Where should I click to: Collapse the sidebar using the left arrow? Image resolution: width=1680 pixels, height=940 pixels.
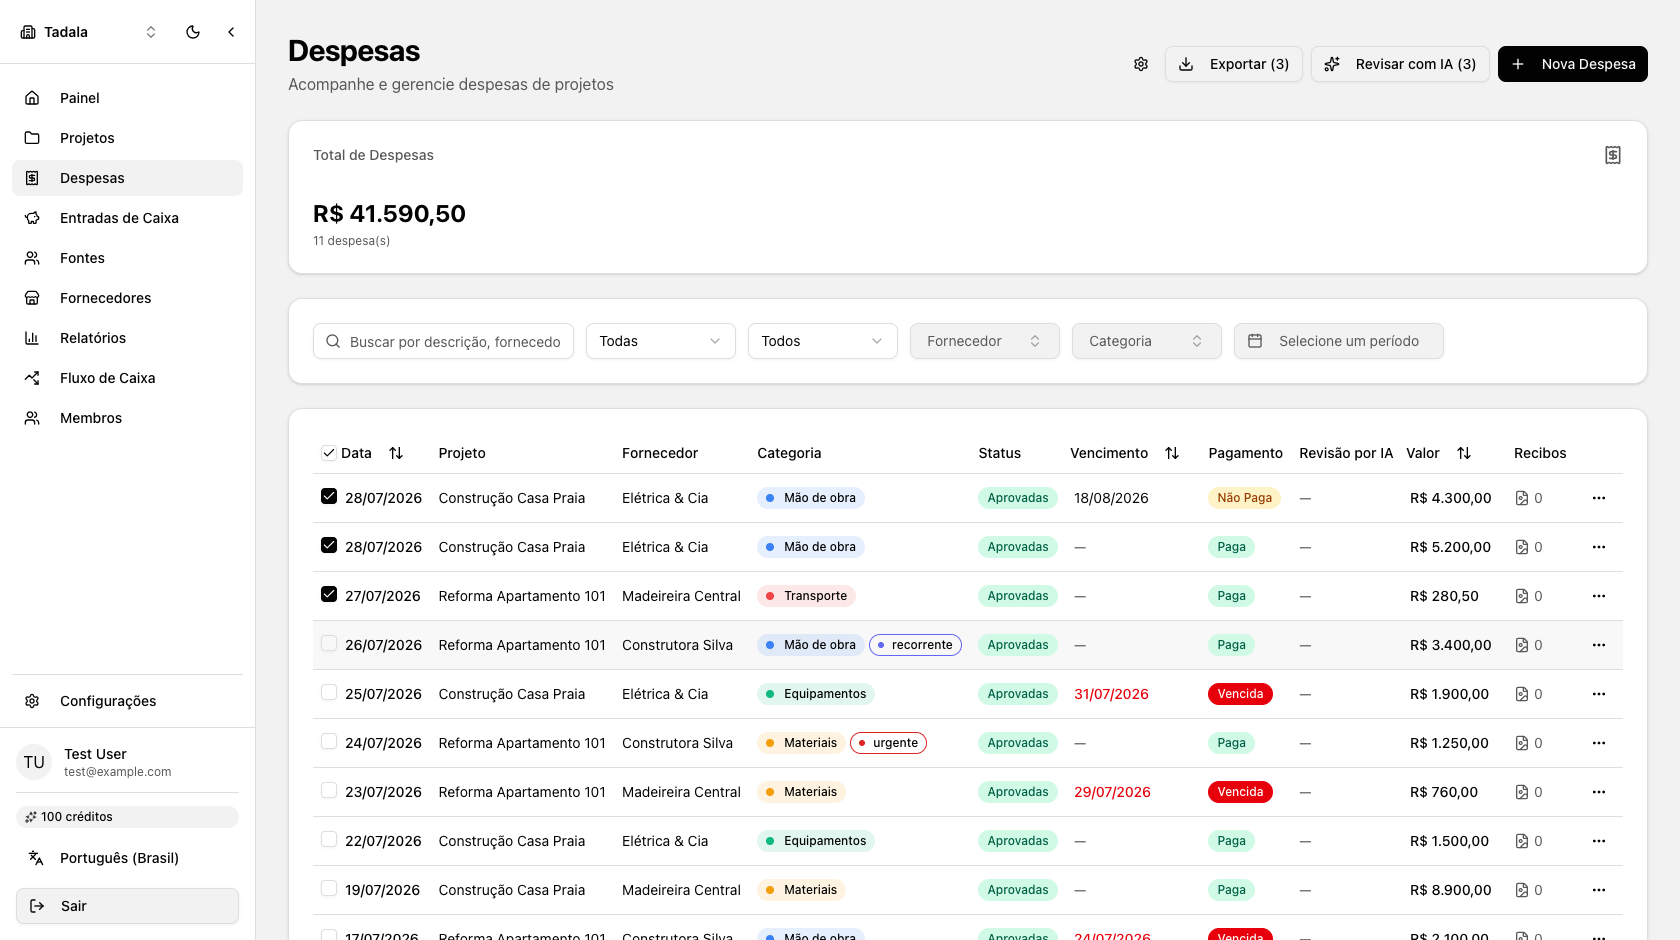(x=231, y=32)
